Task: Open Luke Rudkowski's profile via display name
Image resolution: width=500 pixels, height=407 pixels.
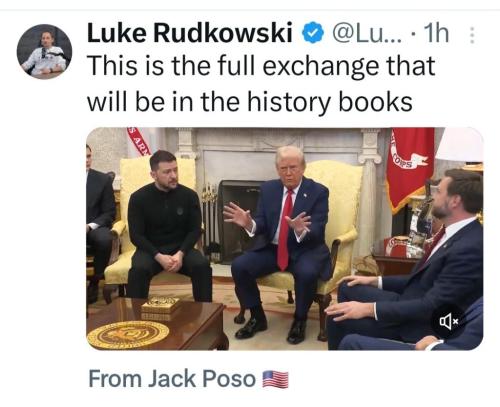Action: click(190, 33)
